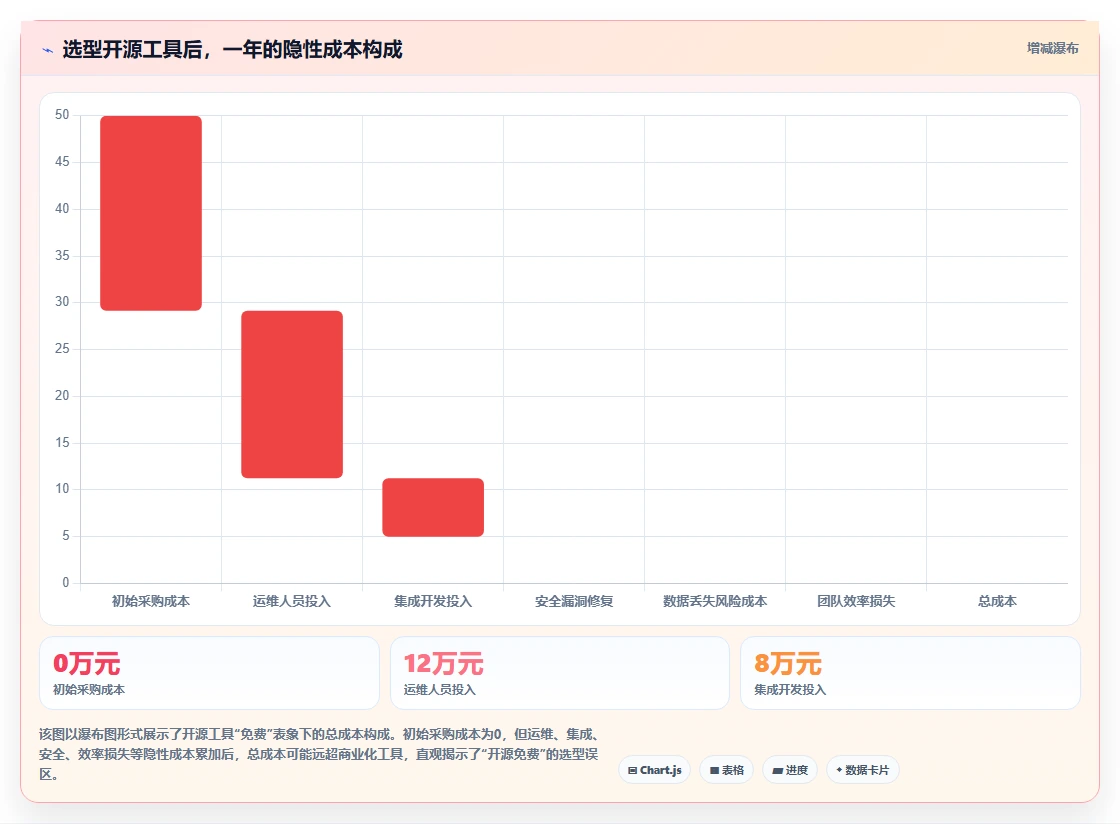This screenshot has width=1120, height=824.
Task: Click x-axis label 数据丢失风险成本
Action: pos(715,601)
